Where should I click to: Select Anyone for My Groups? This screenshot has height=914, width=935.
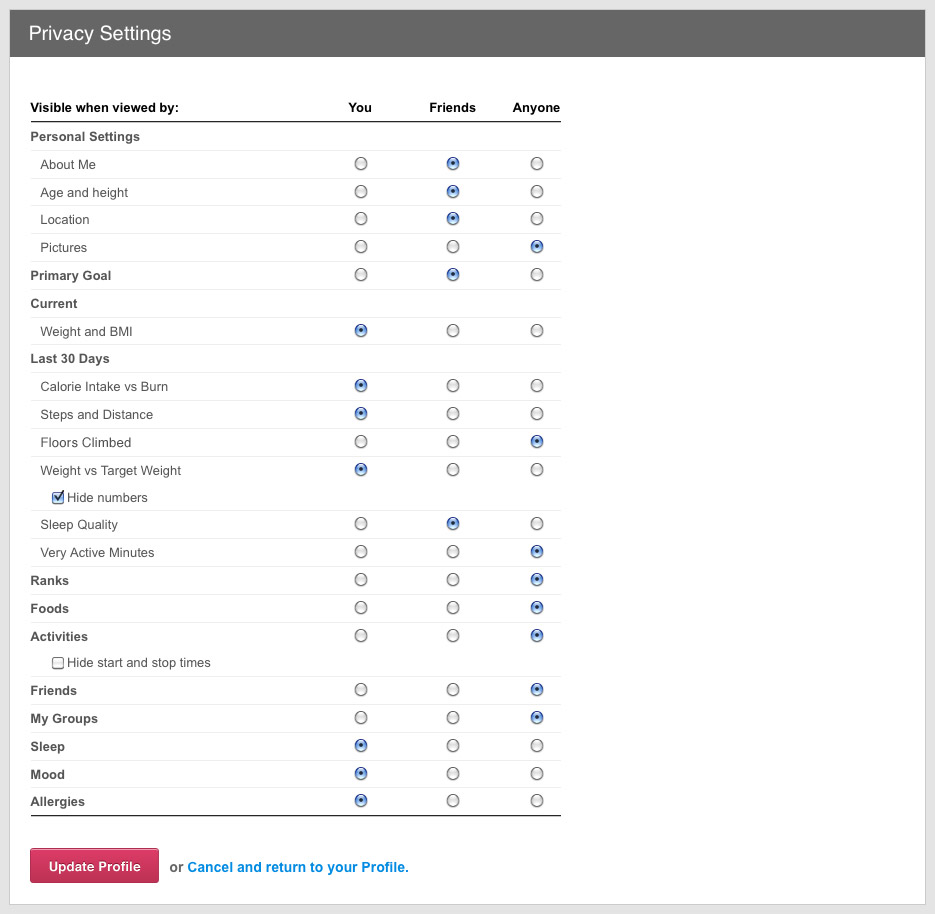pyautogui.click(x=537, y=718)
